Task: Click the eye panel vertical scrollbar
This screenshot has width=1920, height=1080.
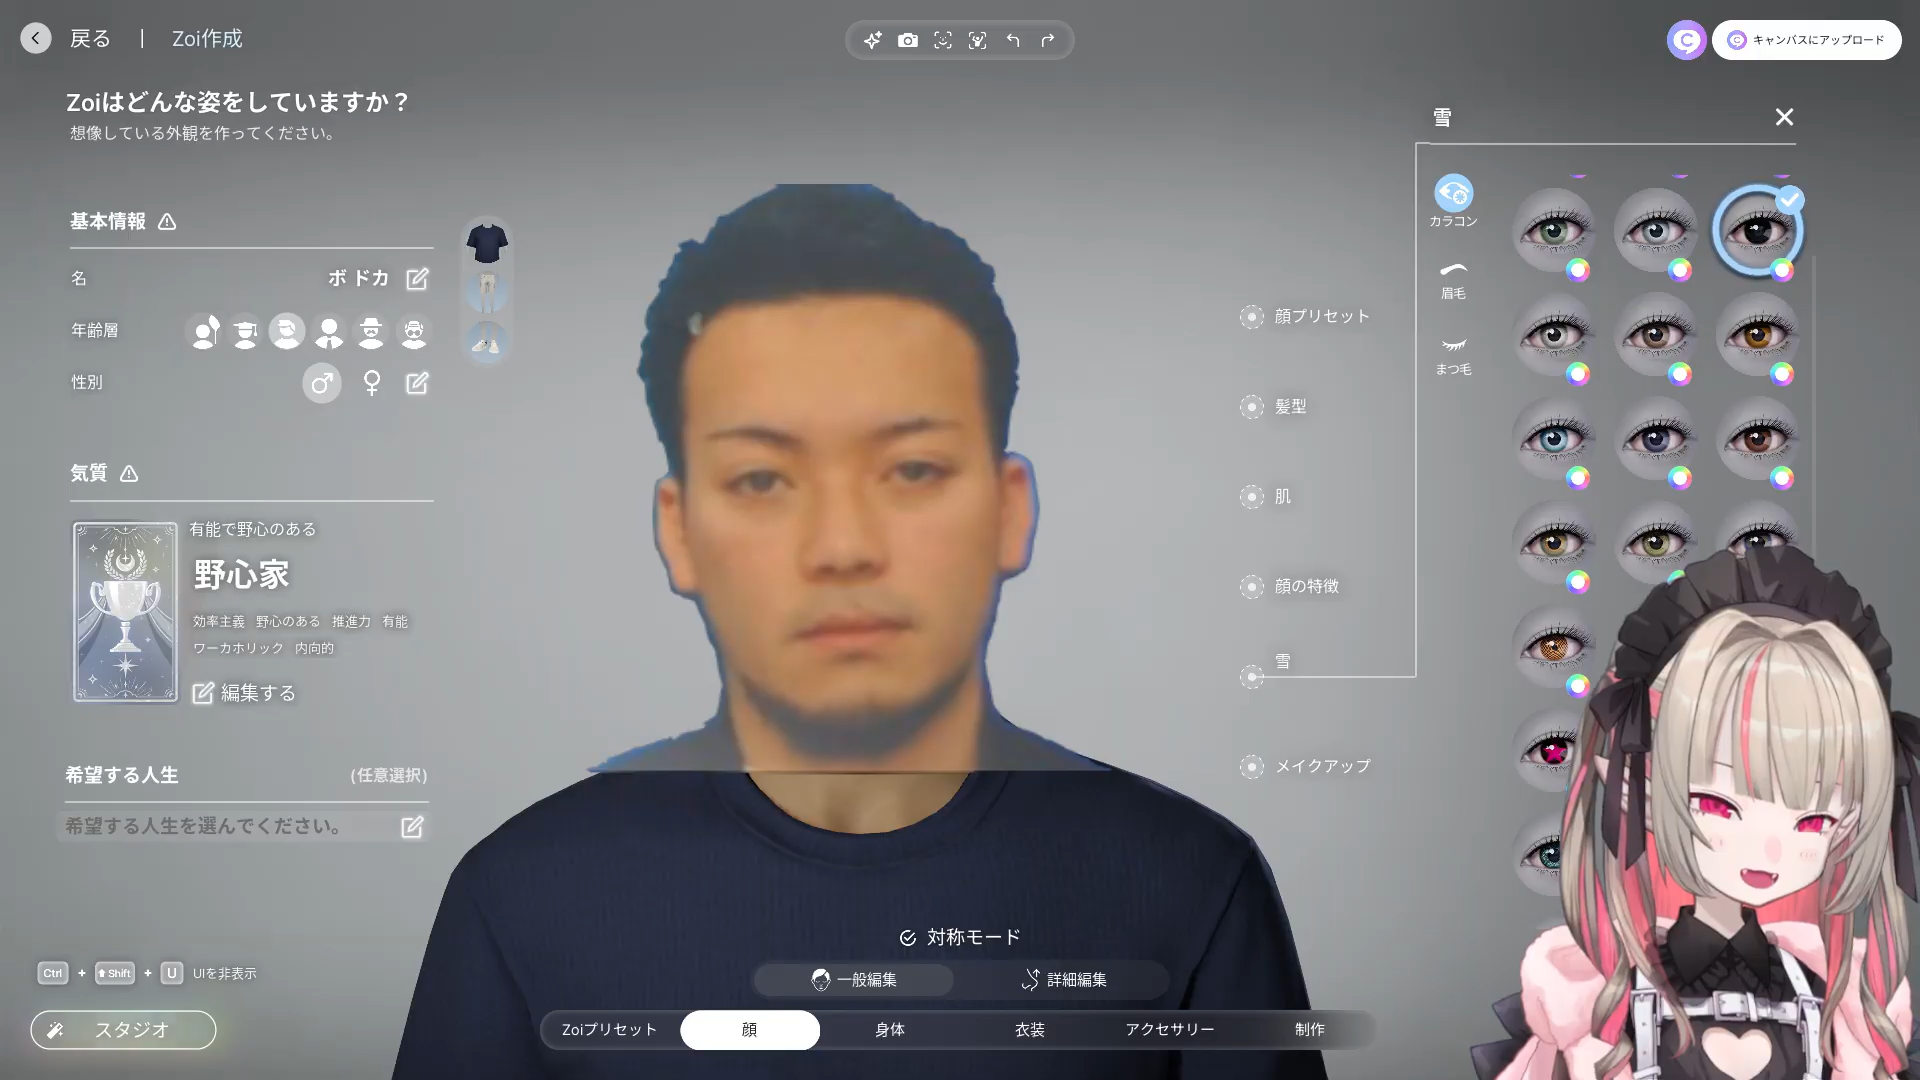Action: [x=1813, y=400]
